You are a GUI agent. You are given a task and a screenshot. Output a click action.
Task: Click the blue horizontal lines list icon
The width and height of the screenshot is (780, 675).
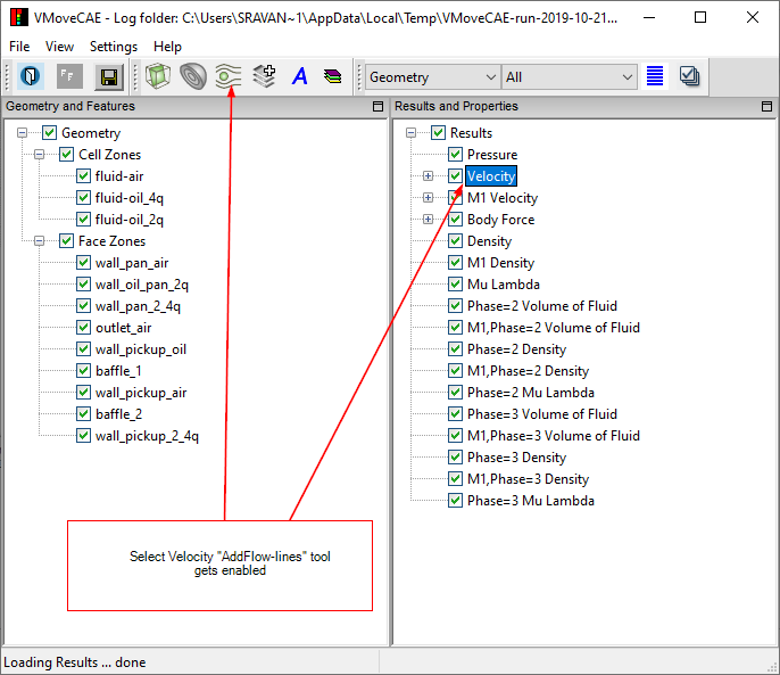(x=655, y=77)
